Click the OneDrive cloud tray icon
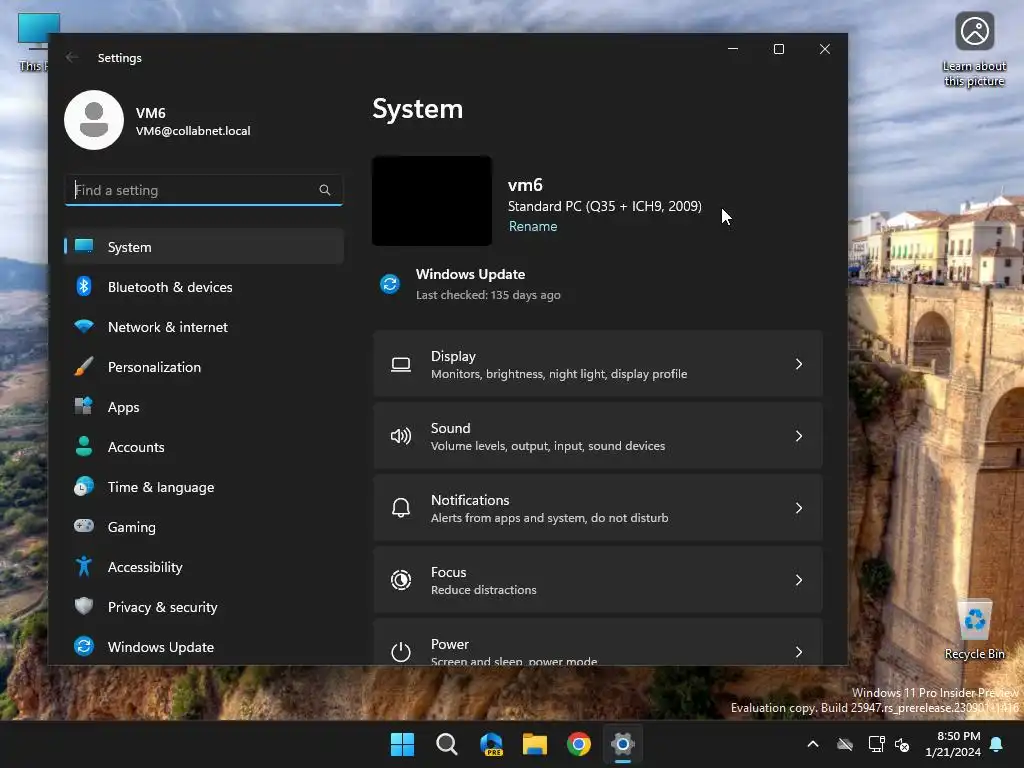The height and width of the screenshot is (768, 1024). (845, 744)
